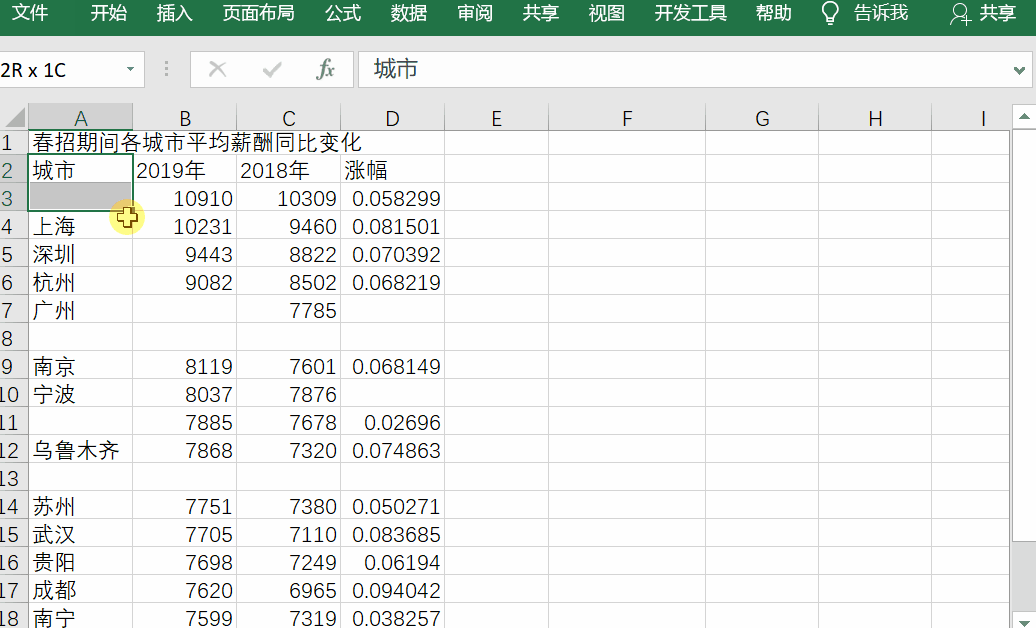Expand the formula bar chevron
Image resolution: width=1036 pixels, height=628 pixels.
pyautogui.click(x=1019, y=70)
